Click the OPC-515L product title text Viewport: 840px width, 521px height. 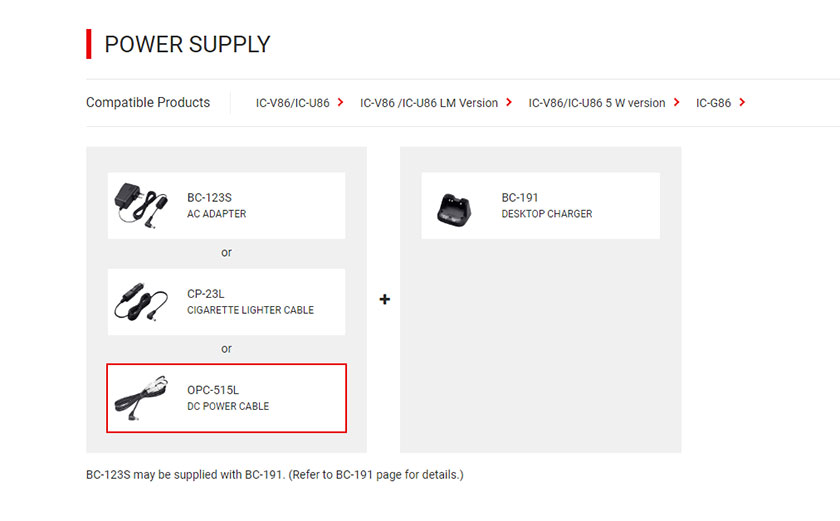(x=213, y=390)
